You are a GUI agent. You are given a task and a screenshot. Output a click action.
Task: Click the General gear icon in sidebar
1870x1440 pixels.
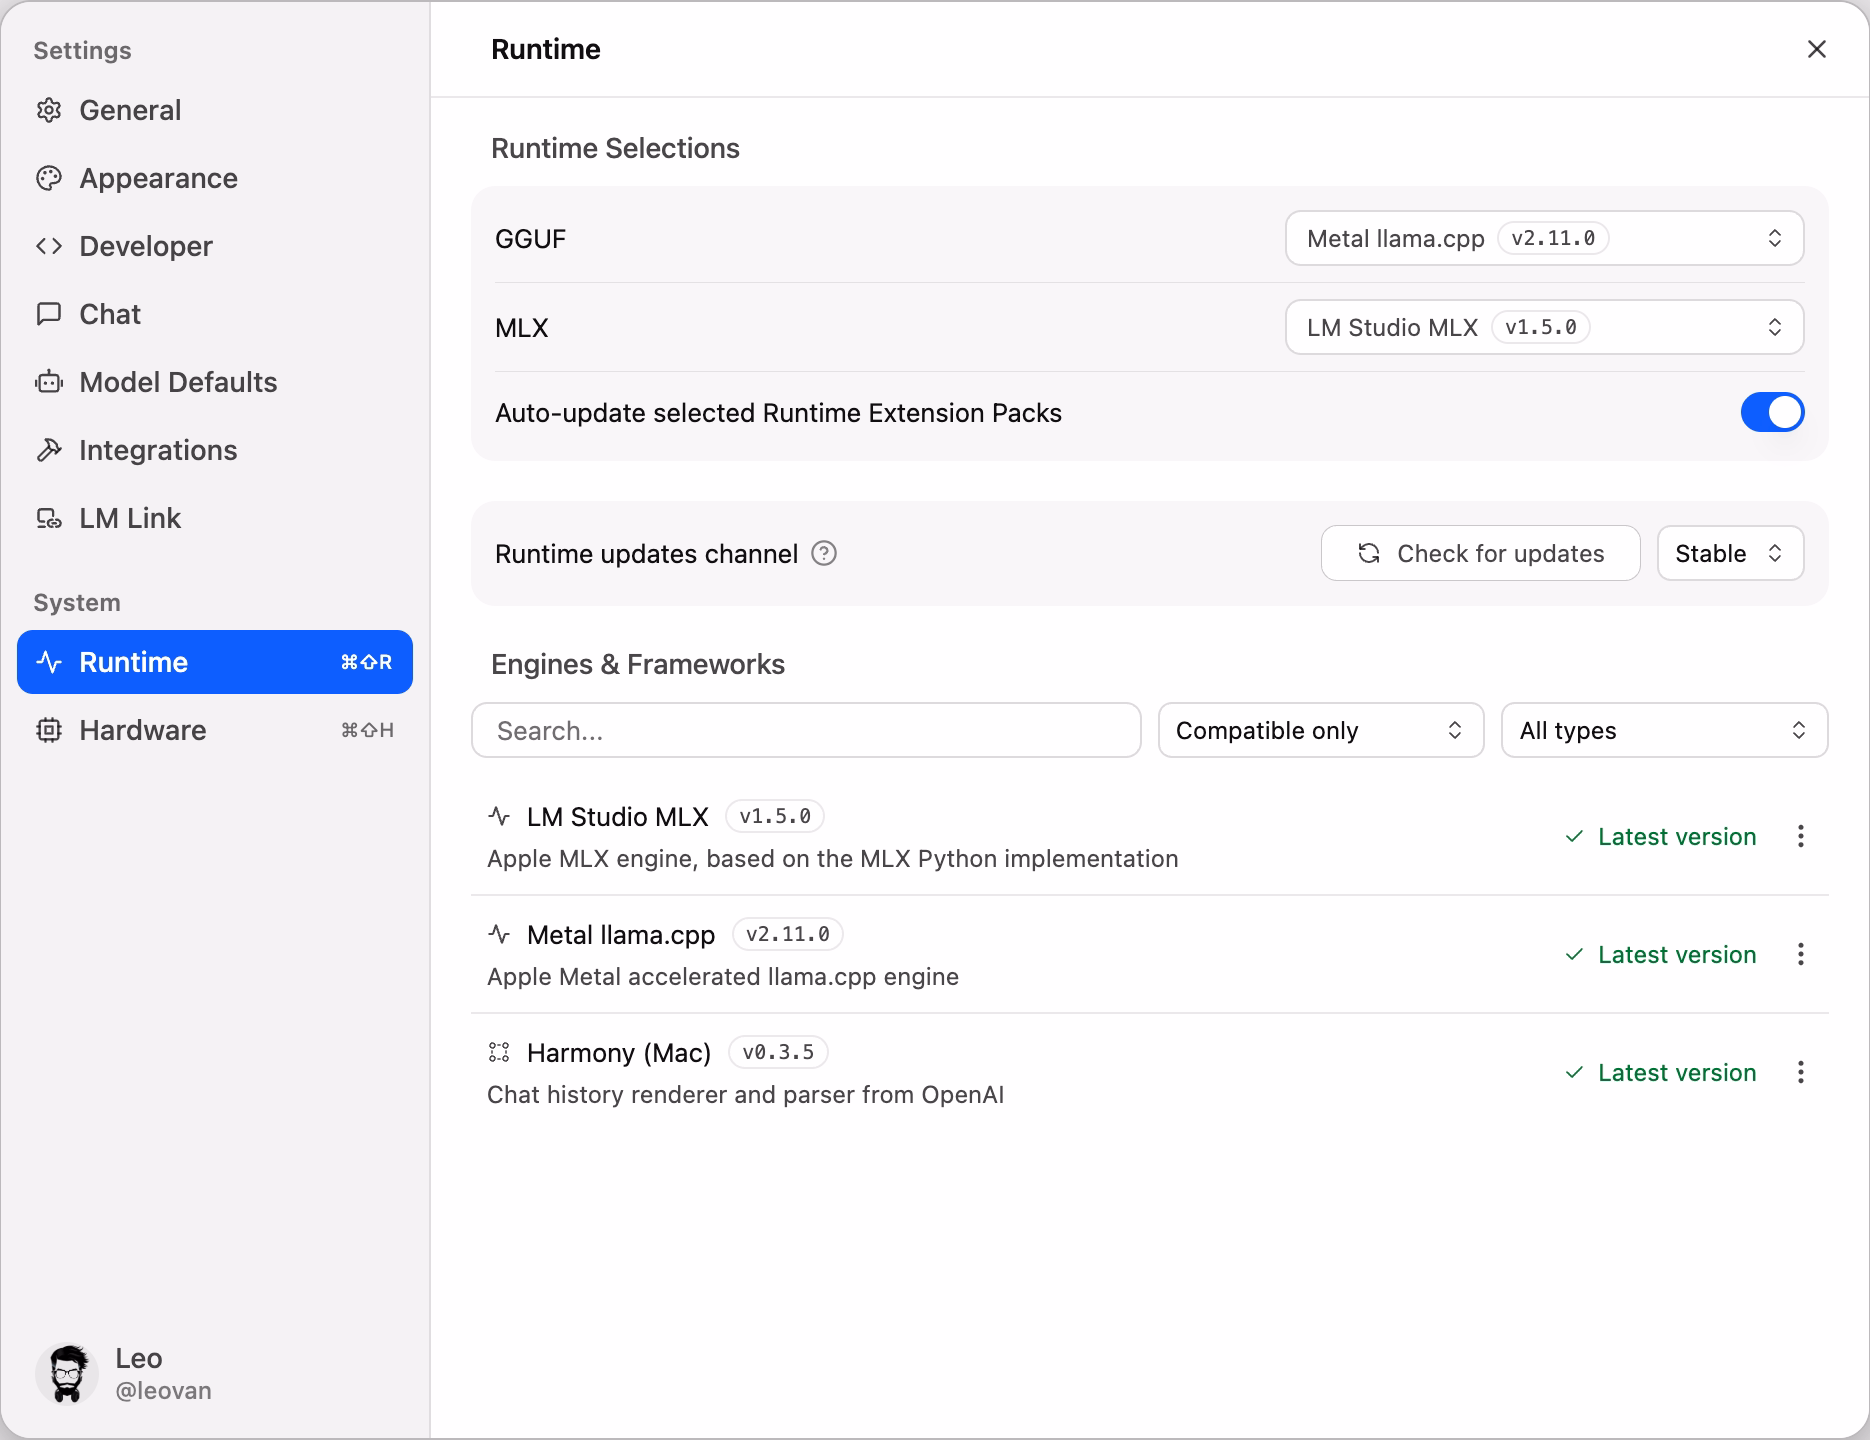[49, 110]
